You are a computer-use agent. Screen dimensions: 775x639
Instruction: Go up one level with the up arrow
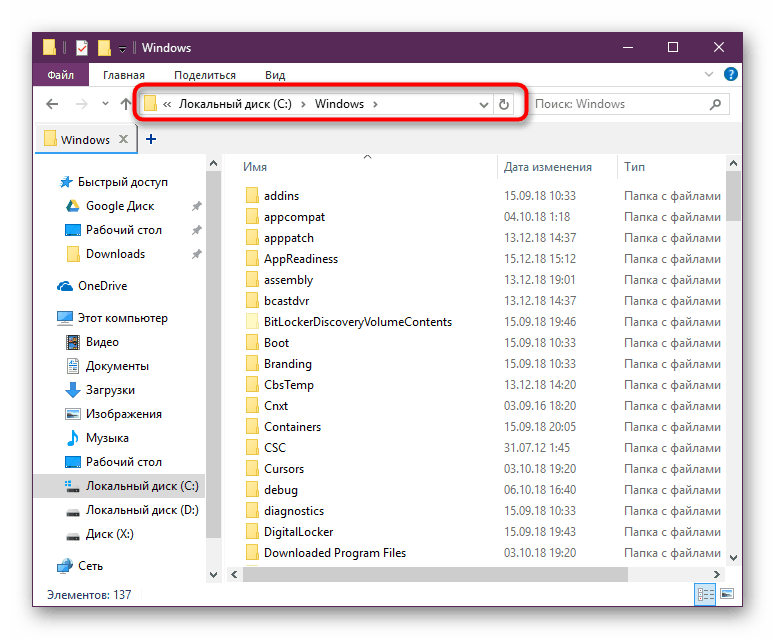coord(126,104)
